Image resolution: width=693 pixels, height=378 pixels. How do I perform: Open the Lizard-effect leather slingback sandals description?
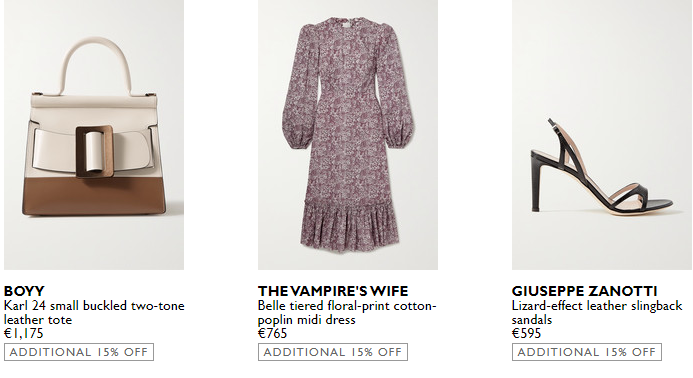(x=597, y=313)
